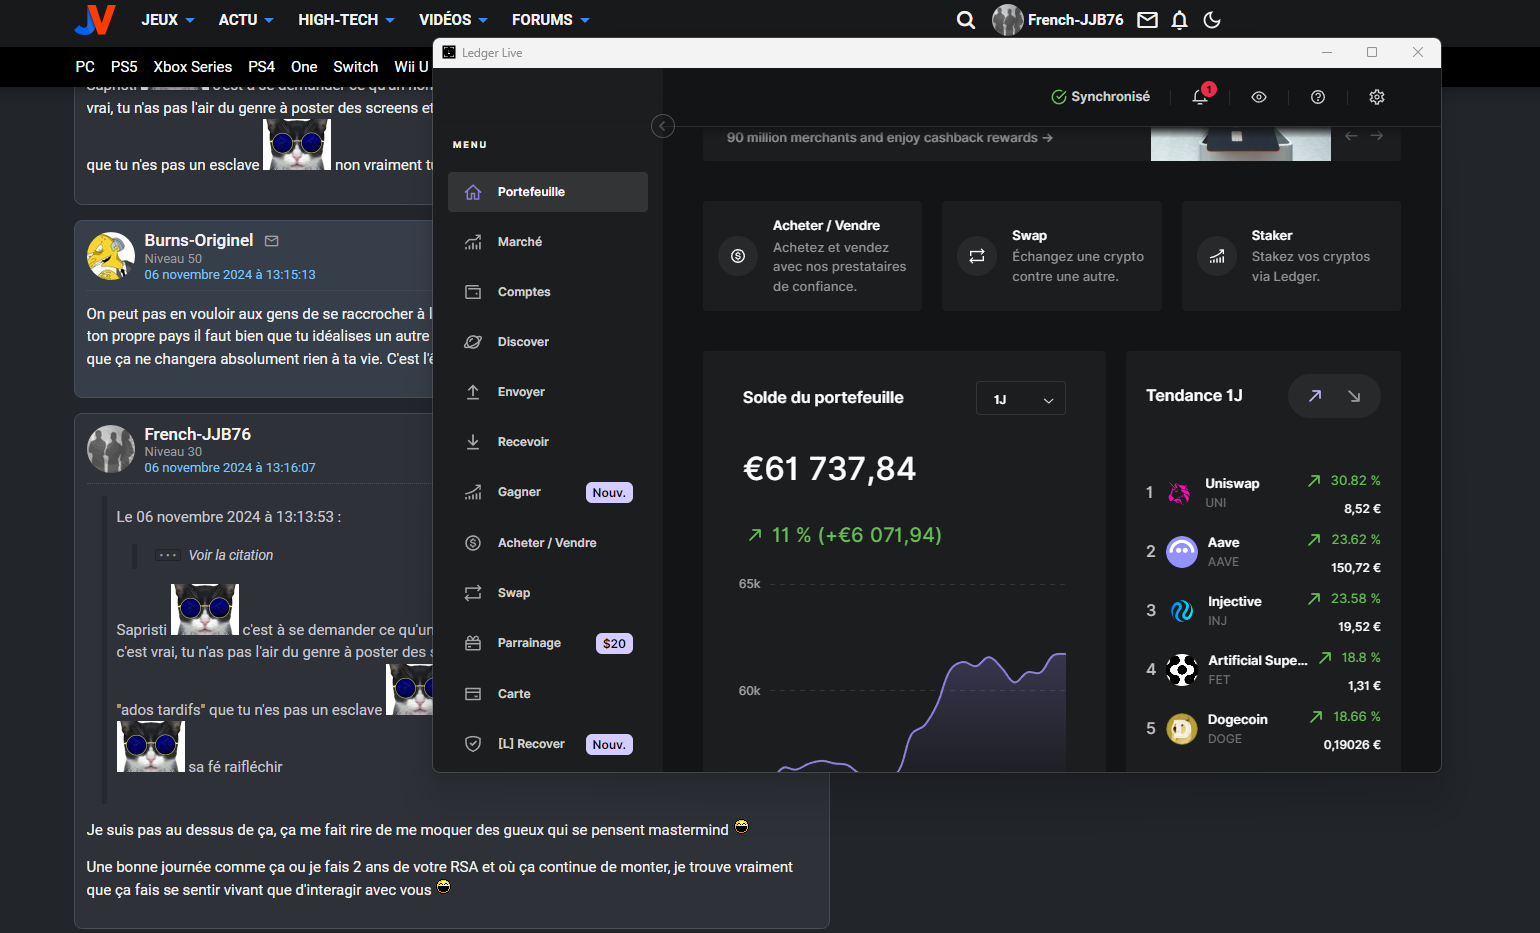1540x933 pixels.
Task: Click the Injective coin icon
Action: (x=1182, y=611)
